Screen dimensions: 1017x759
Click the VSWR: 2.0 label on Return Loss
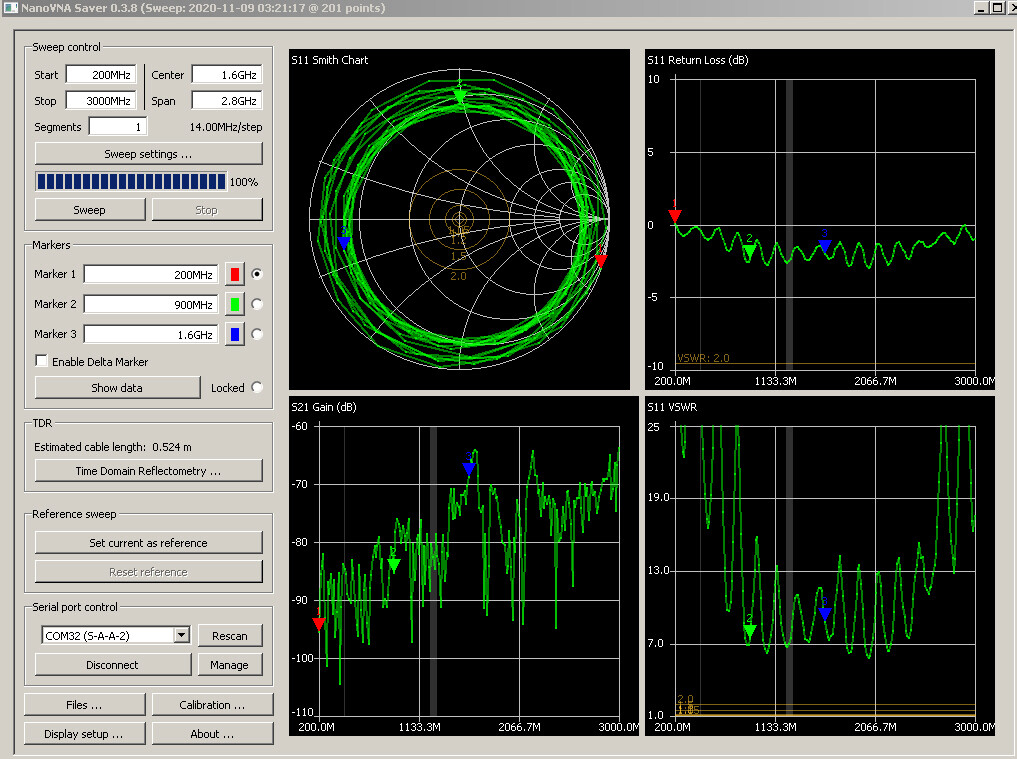[x=703, y=358]
